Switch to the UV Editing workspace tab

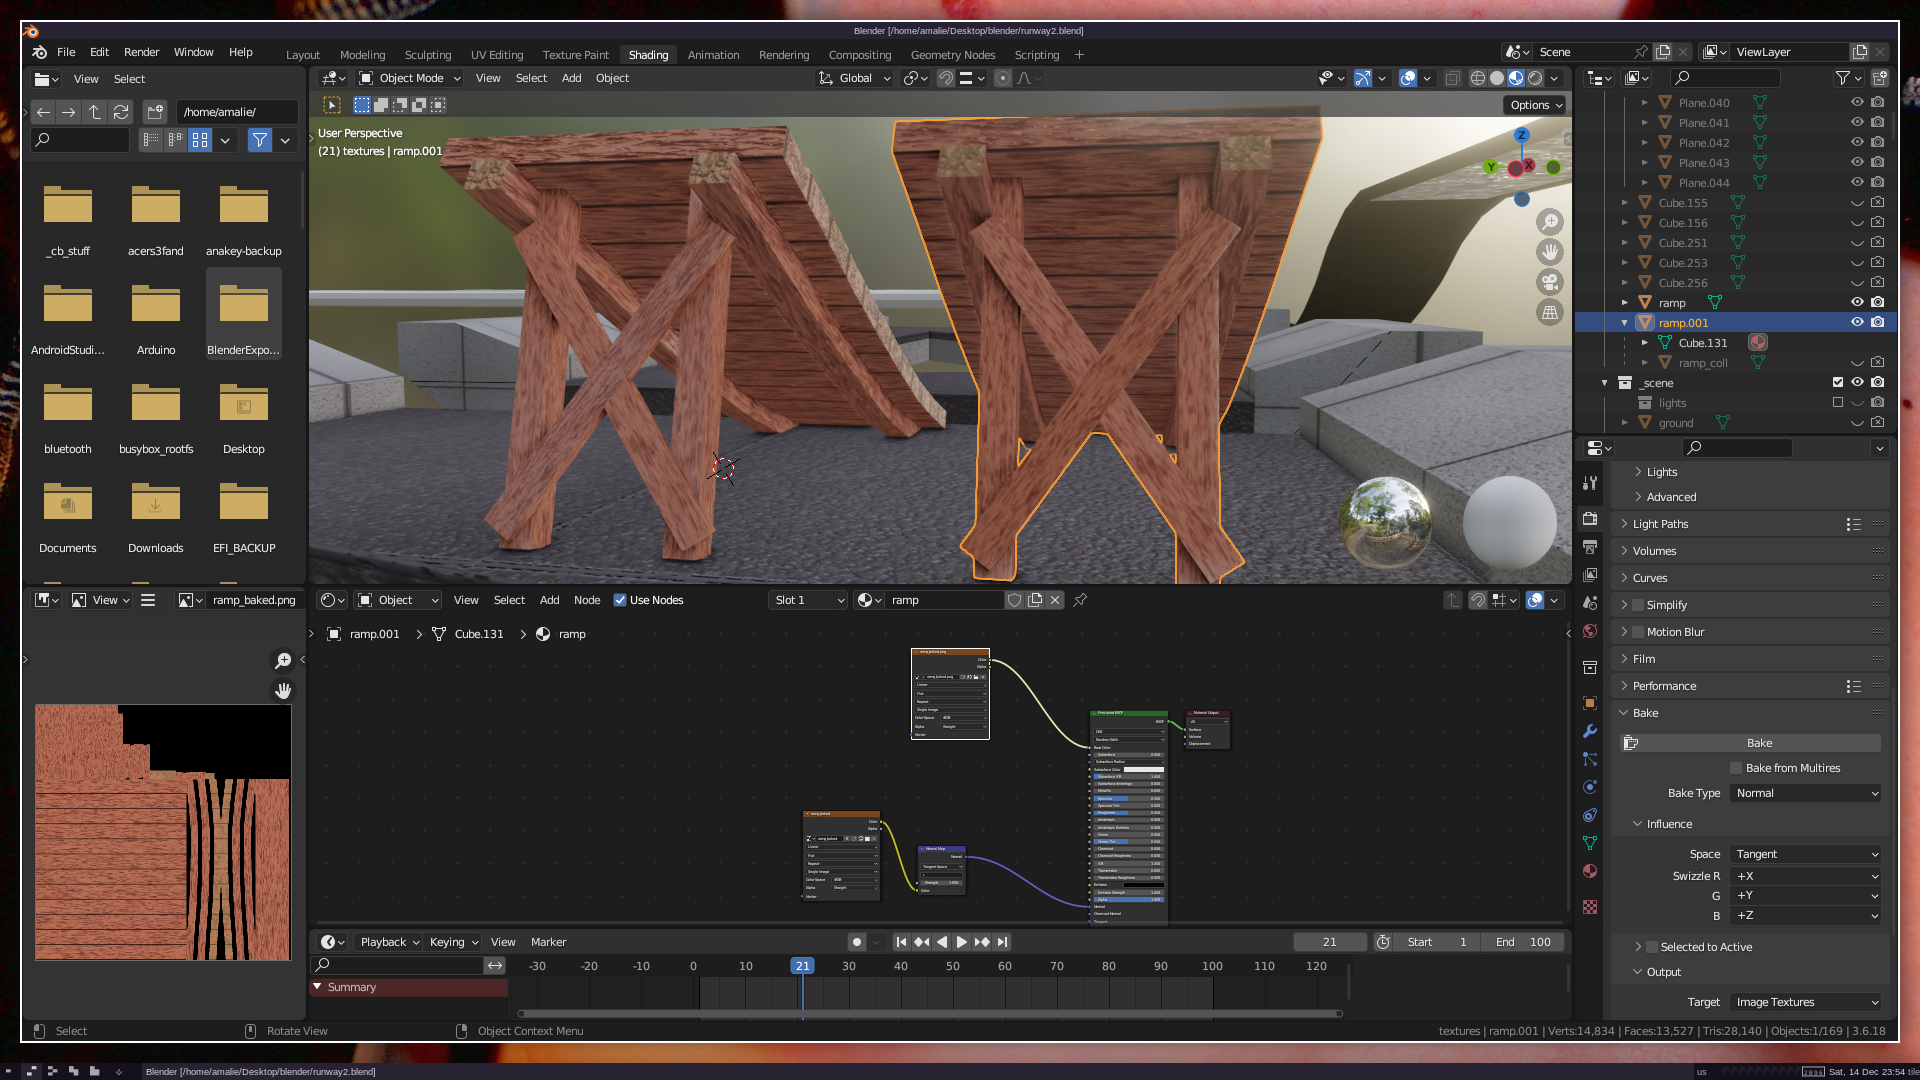pos(497,55)
